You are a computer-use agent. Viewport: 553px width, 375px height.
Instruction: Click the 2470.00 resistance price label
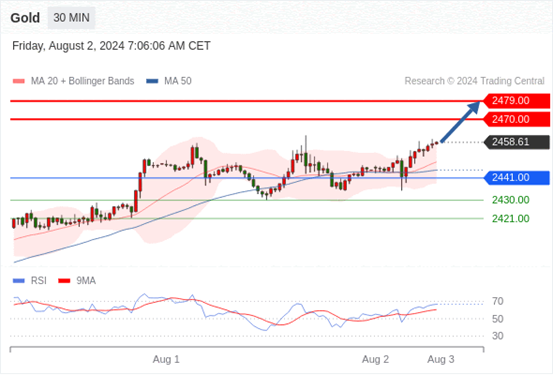516,119
